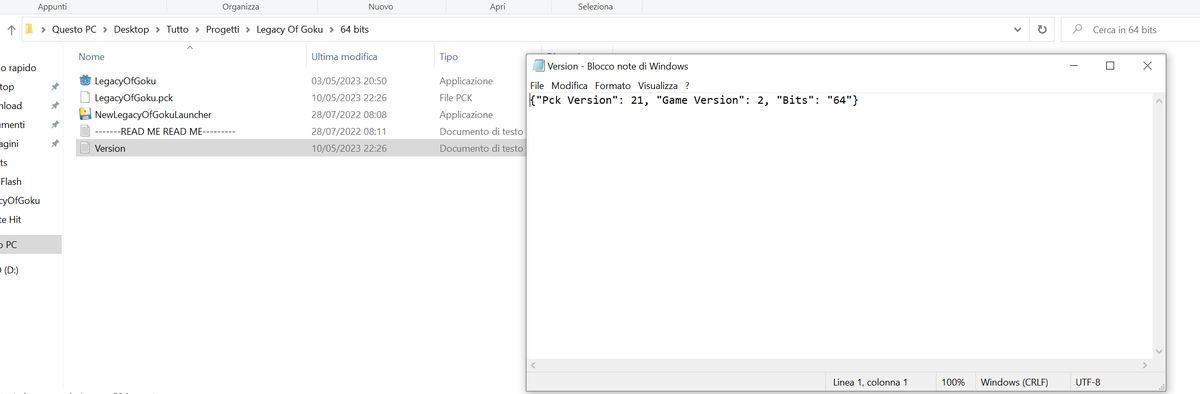The width and height of the screenshot is (1200, 394).
Task: Click the 64 bits breadcrumb segment
Action: (x=355, y=30)
